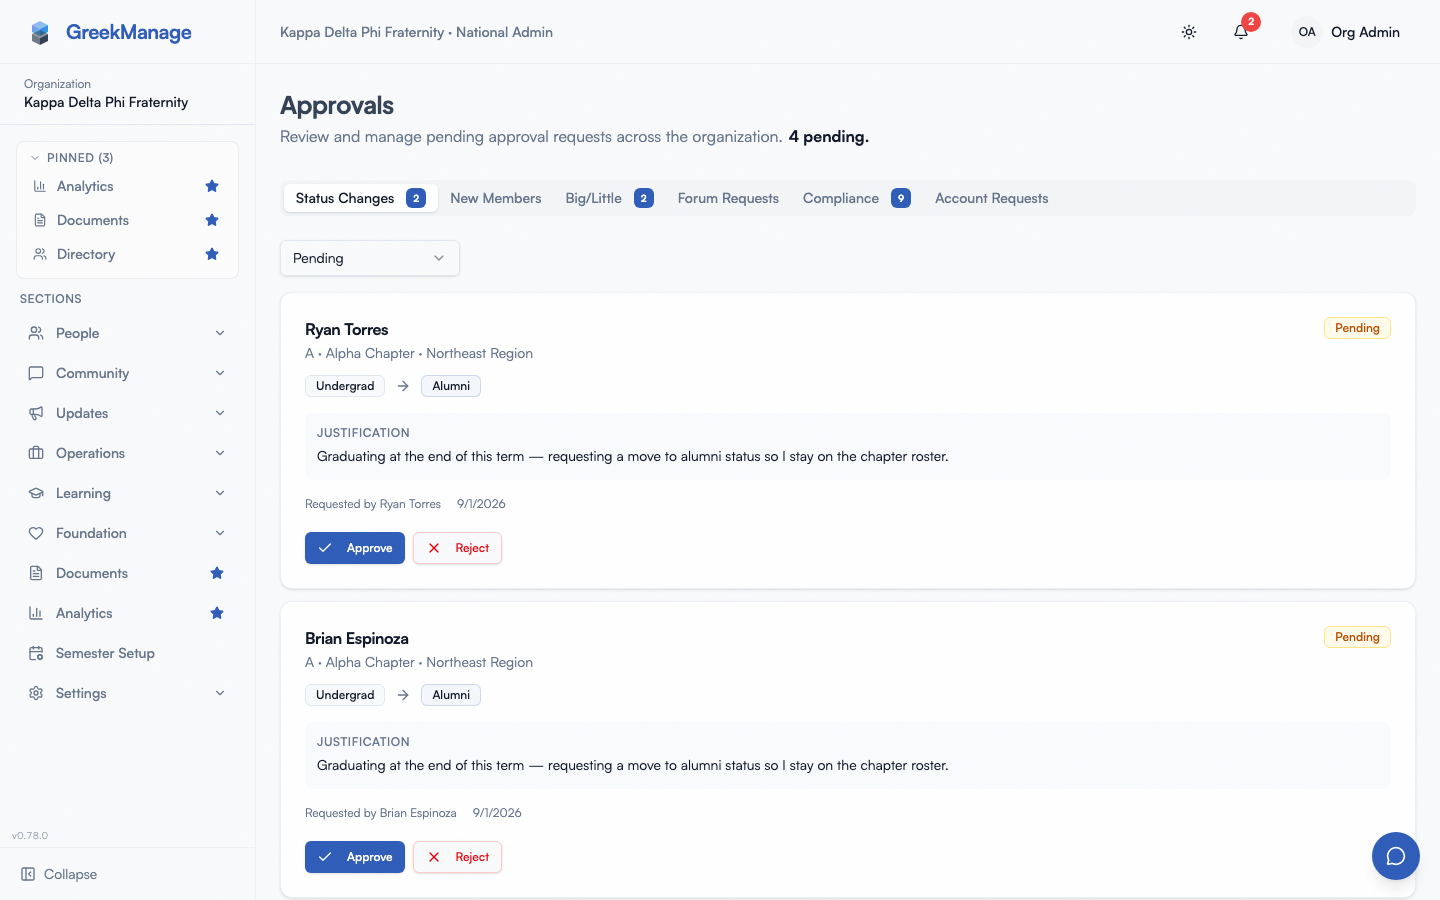Image resolution: width=1440 pixels, height=900 pixels.
Task: Toggle the light/dark theme sun icon
Action: point(1189,32)
